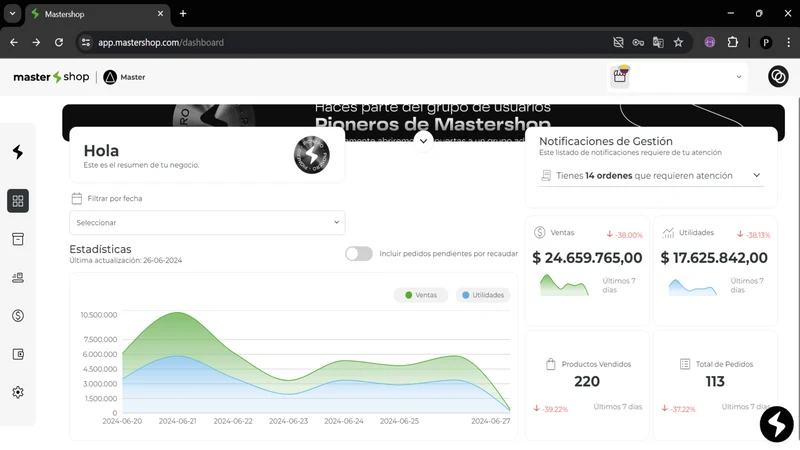This screenshot has height=450, width=800.
Task: Open the archive box sidebar icon
Action: coord(18,239)
